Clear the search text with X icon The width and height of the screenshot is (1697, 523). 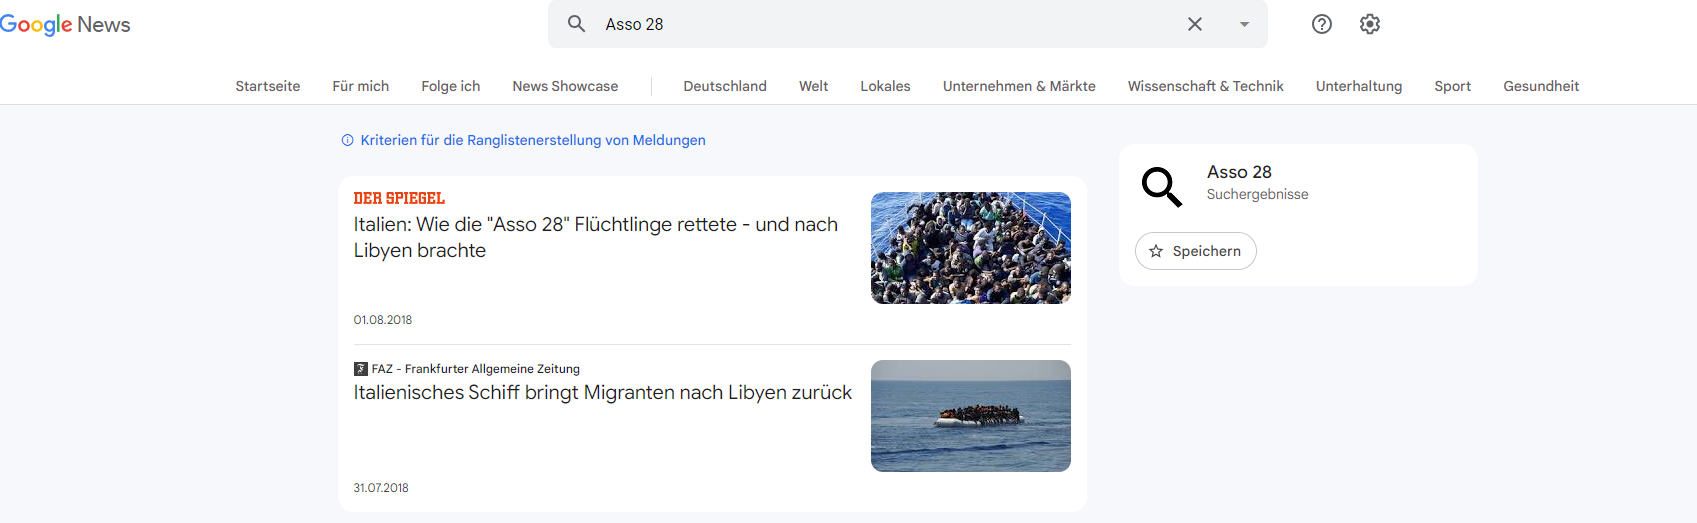(1195, 24)
